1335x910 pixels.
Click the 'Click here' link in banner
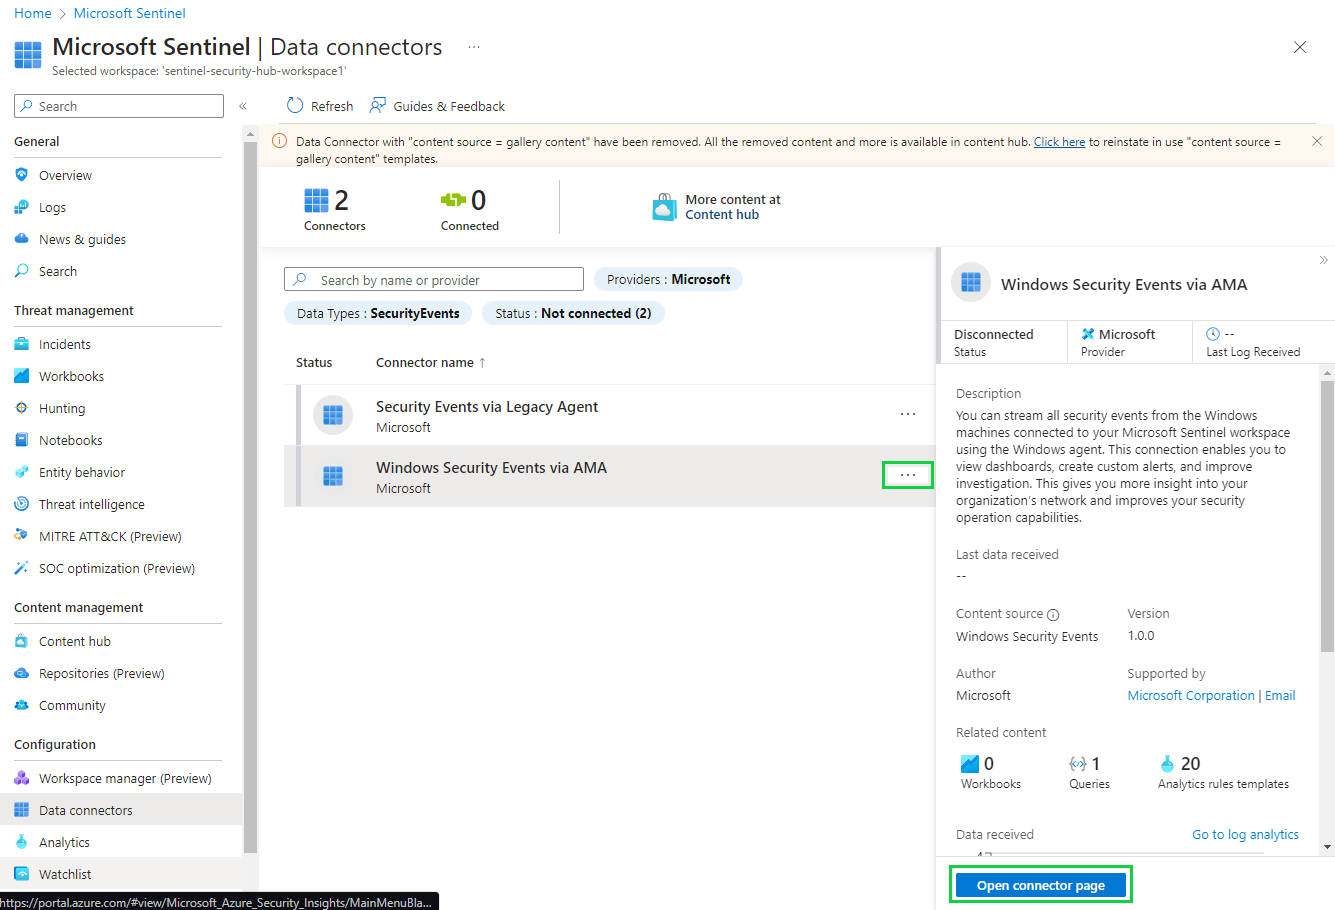pyautogui.click(x=1059, y=142)
